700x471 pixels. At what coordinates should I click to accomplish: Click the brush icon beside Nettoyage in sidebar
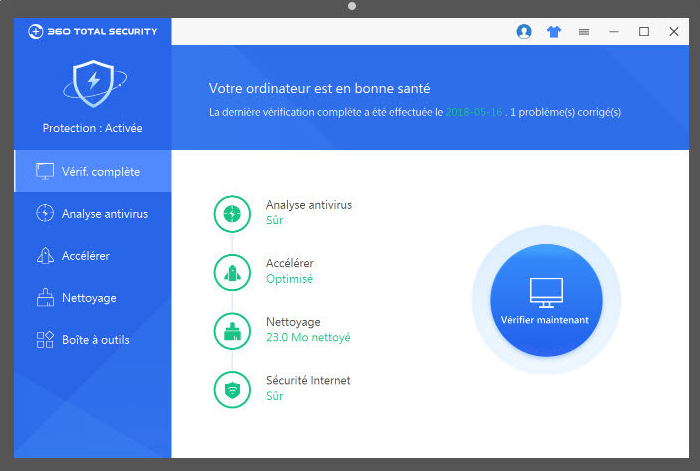[x=45, y=297]
